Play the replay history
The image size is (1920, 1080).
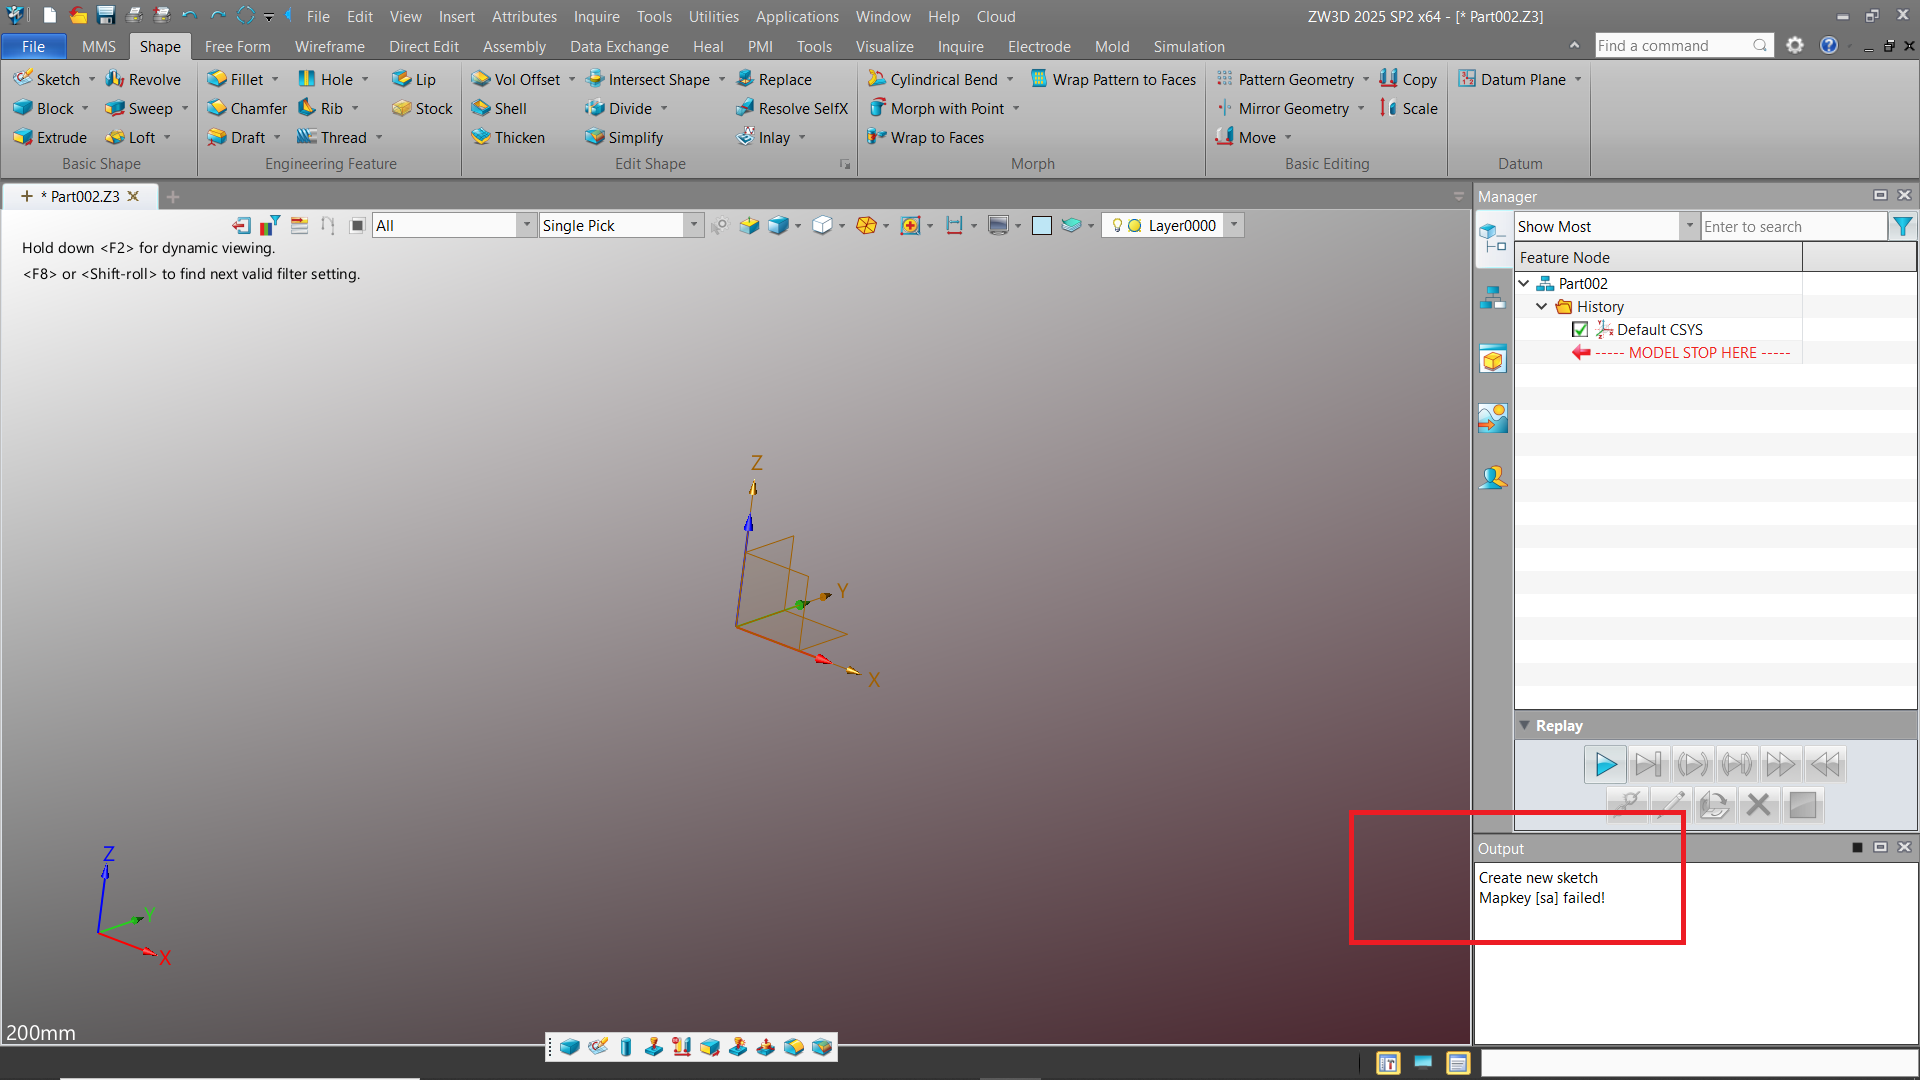pyautogui.click(x=1605, y=765)
